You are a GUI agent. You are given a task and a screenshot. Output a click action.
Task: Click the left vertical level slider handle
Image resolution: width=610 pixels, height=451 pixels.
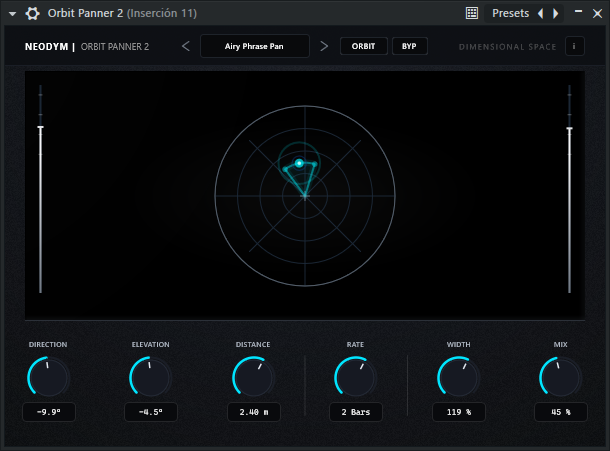tap(40, 128)
